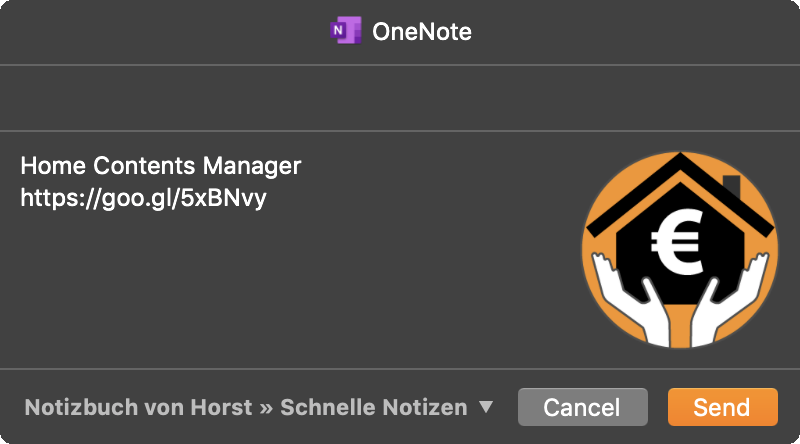Click the Notizbuch von Horst label

tap(138, 407)
